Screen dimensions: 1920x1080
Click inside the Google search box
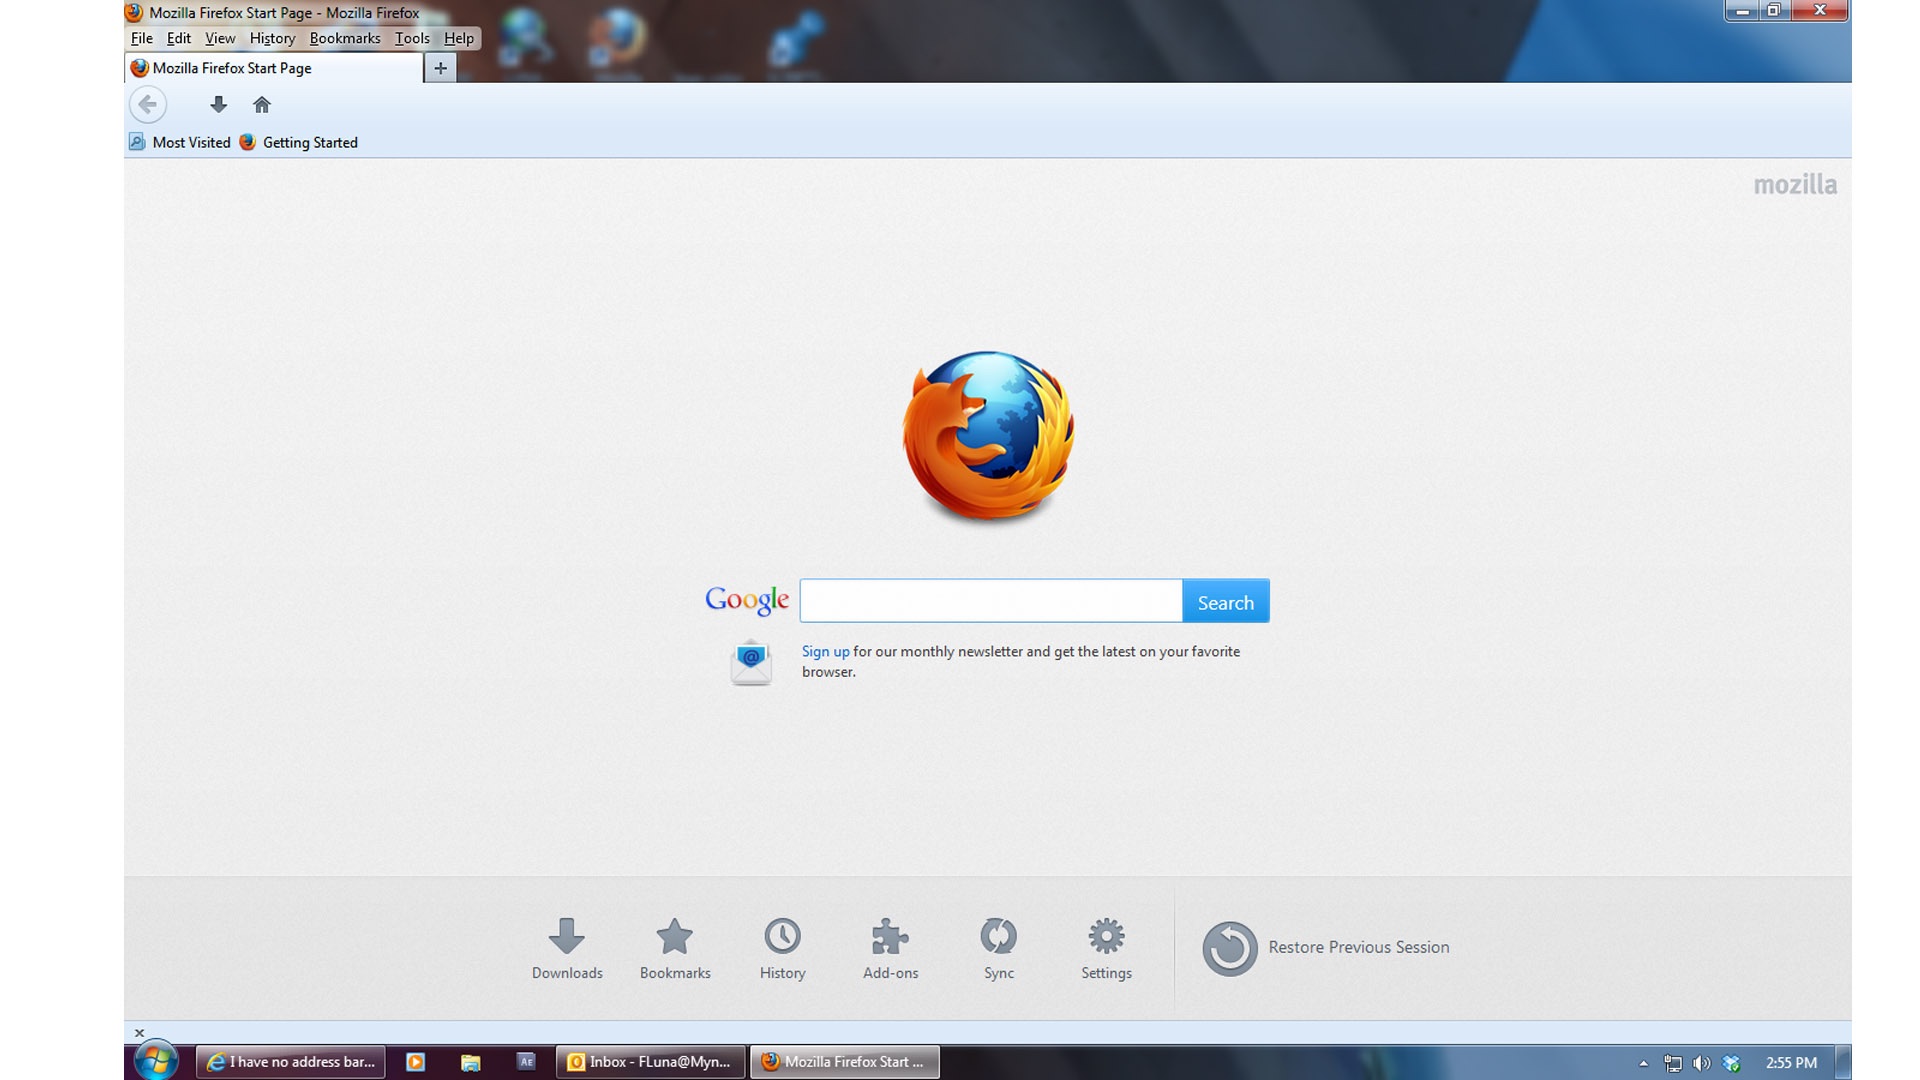coord(989,600)
